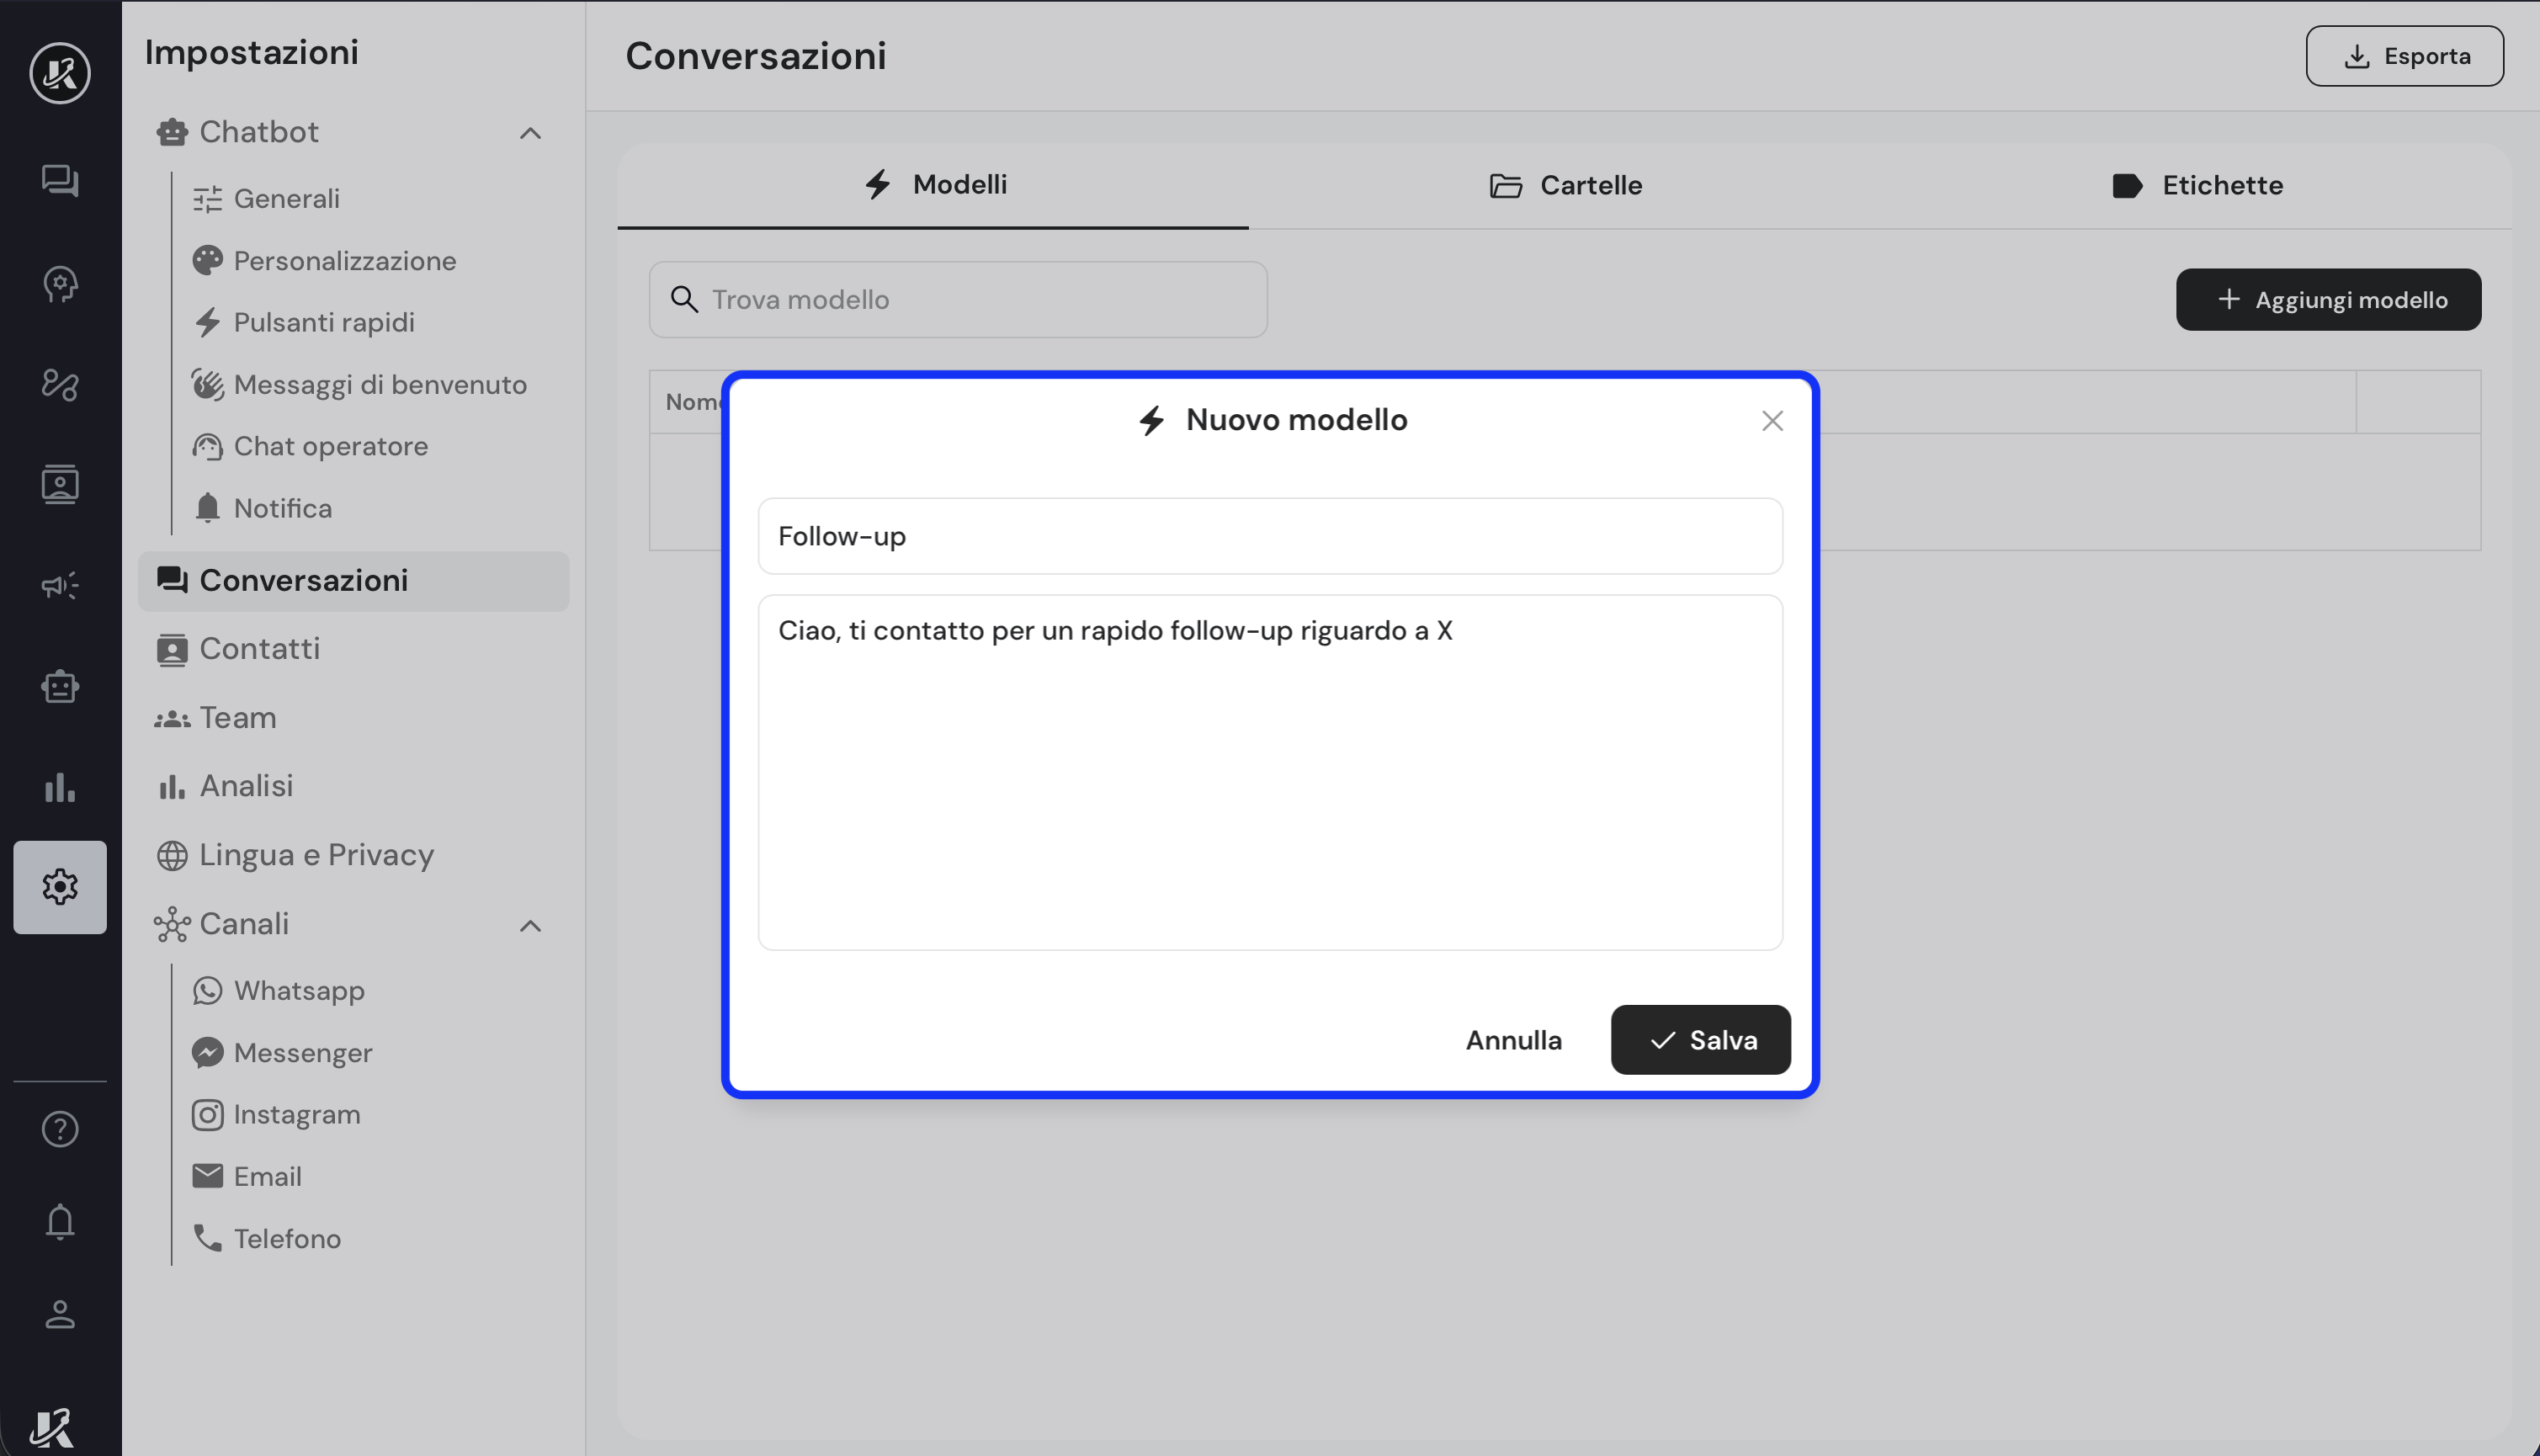Open the campaigns megaphone icon
The width and height of the screenshot is (2540, 1456).
[60, 586]
